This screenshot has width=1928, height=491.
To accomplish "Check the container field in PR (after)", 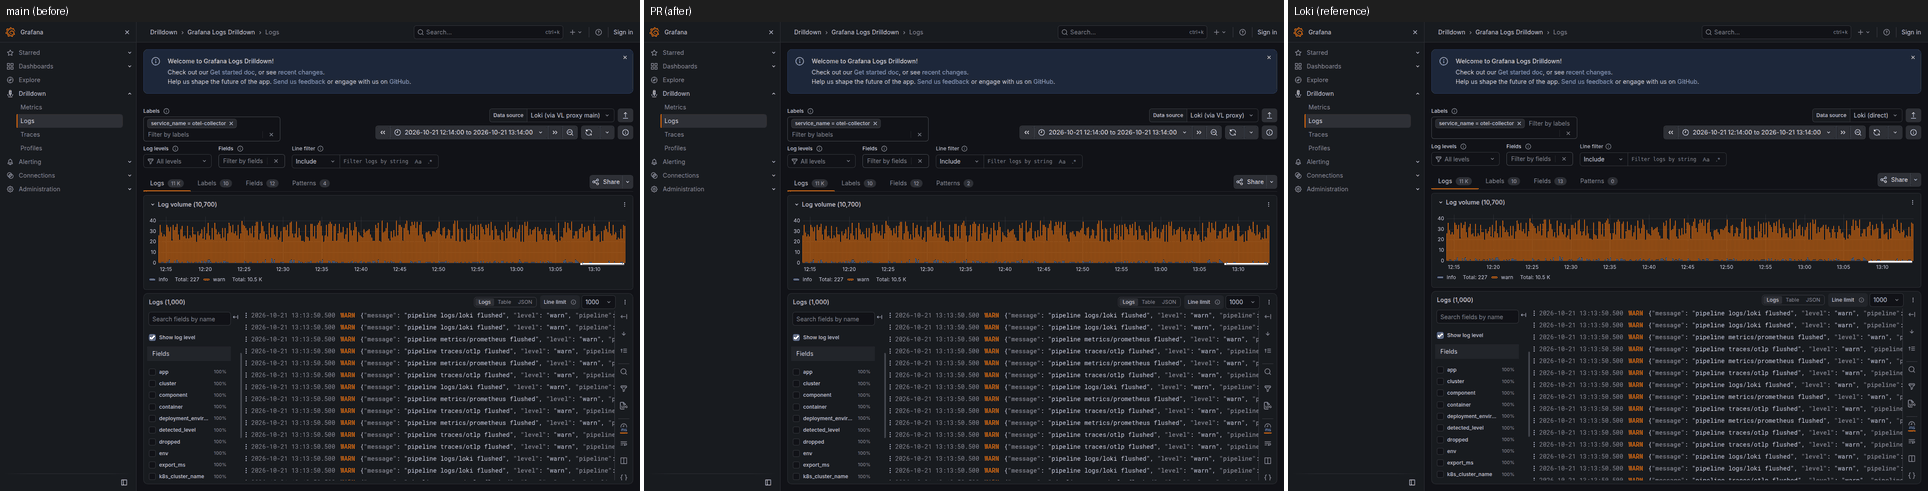I will click(796, 407).
